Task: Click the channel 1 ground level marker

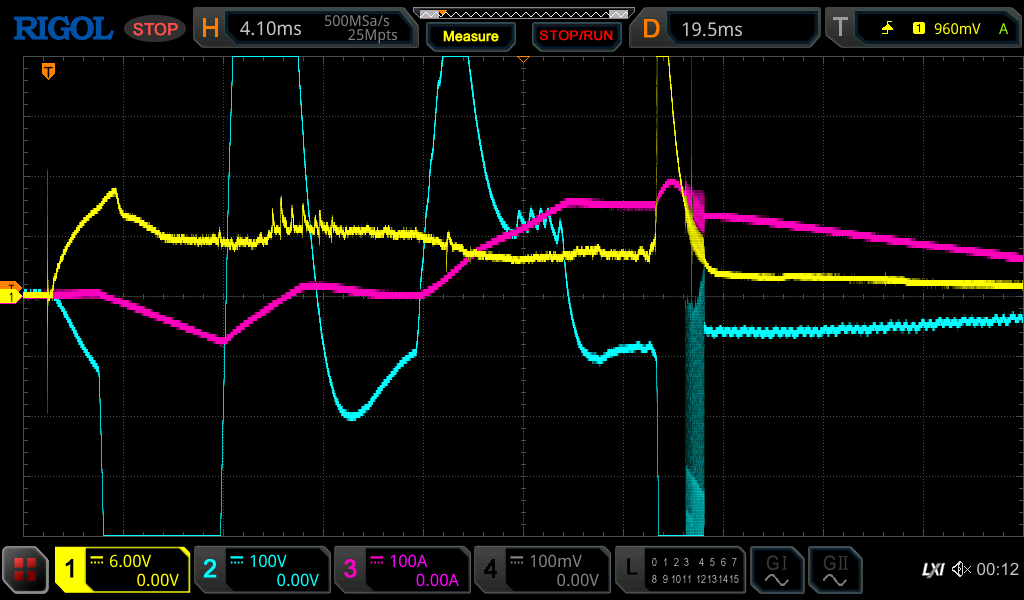Action: (x=12, y=296)
